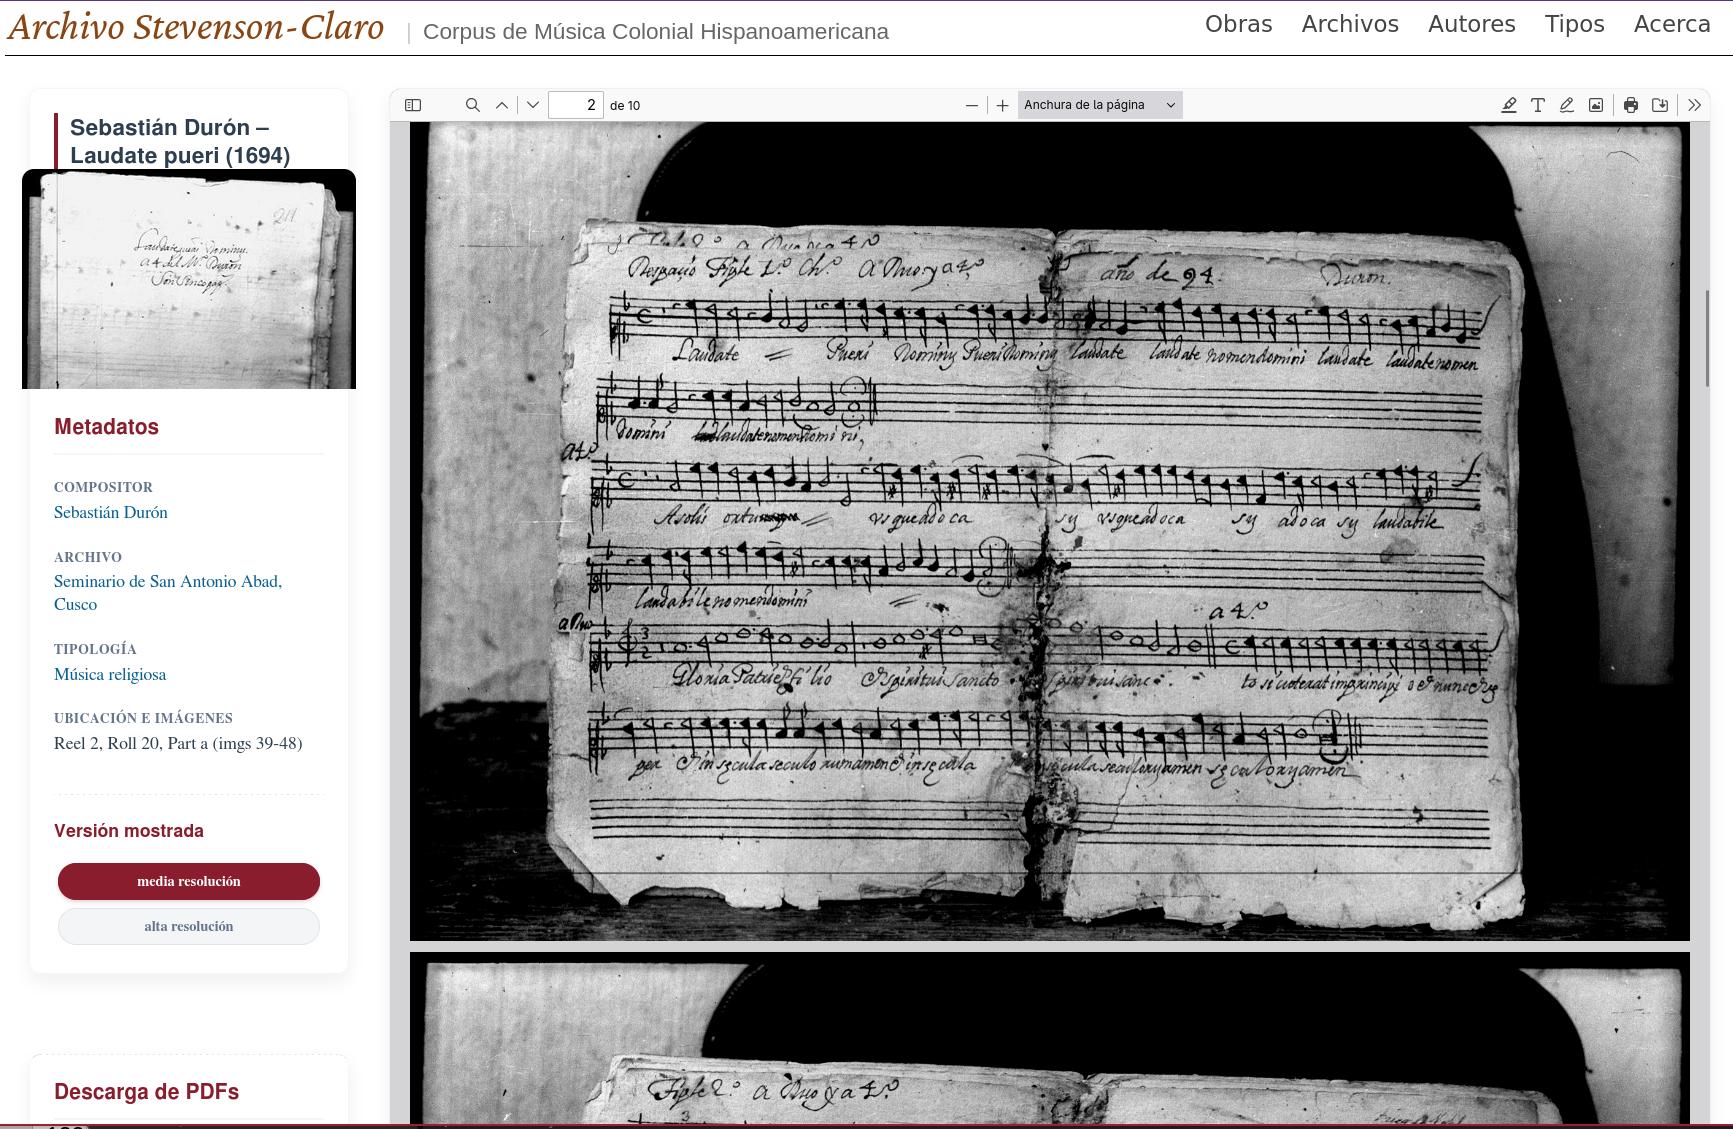Image resolution: width=1733 pixels, height=1129 pixels.
Task: Switch to the alta resolución version
Action: point(189,926)
